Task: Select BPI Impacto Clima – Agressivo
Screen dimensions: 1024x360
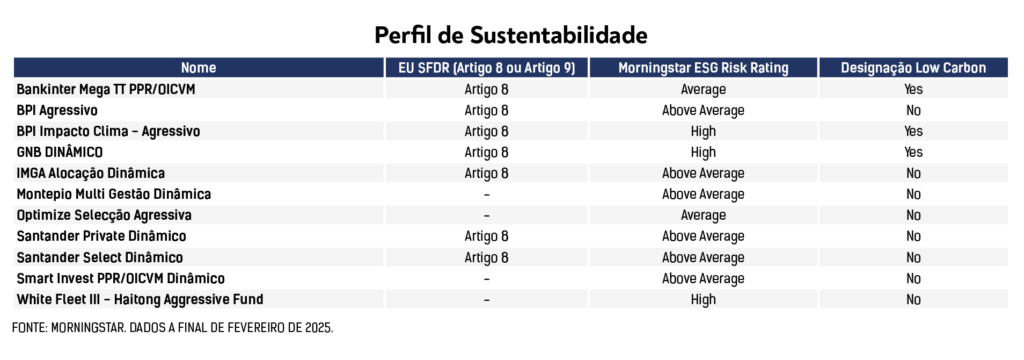Action: [108, 131]
